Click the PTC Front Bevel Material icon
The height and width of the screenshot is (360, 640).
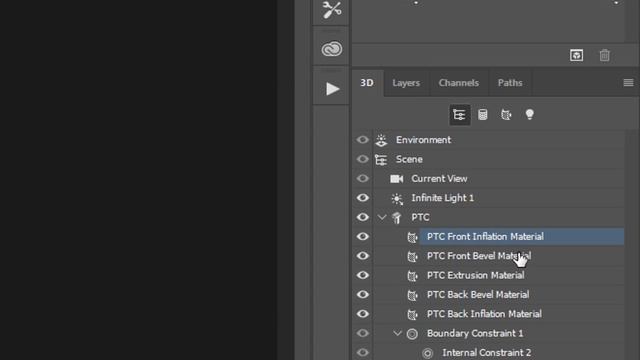413,256
